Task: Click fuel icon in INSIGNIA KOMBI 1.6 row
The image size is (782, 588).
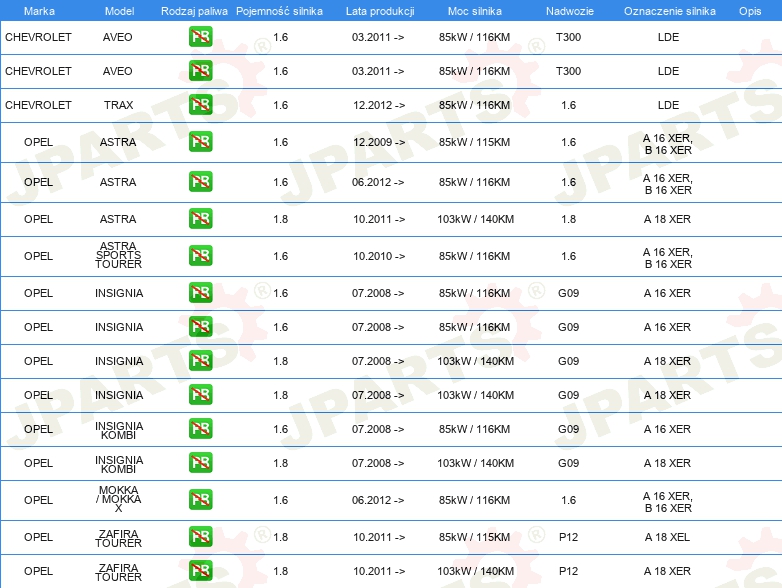Action: point(200,428)
